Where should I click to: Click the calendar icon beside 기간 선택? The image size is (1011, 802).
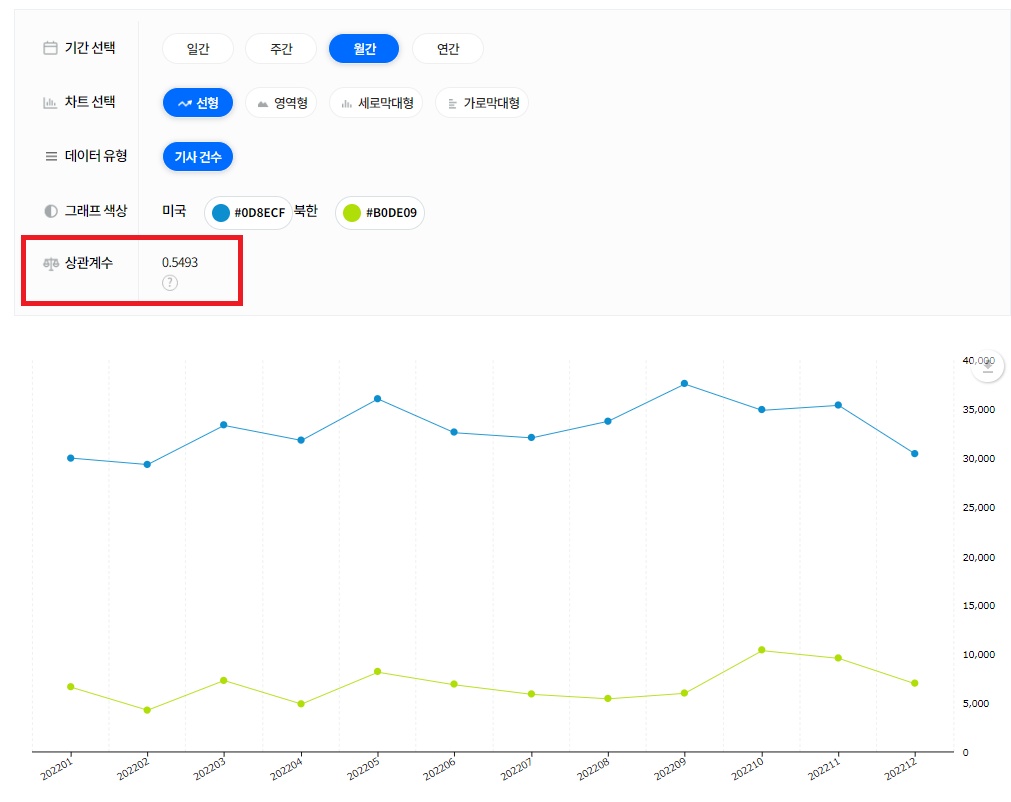(x=50, y=48)
